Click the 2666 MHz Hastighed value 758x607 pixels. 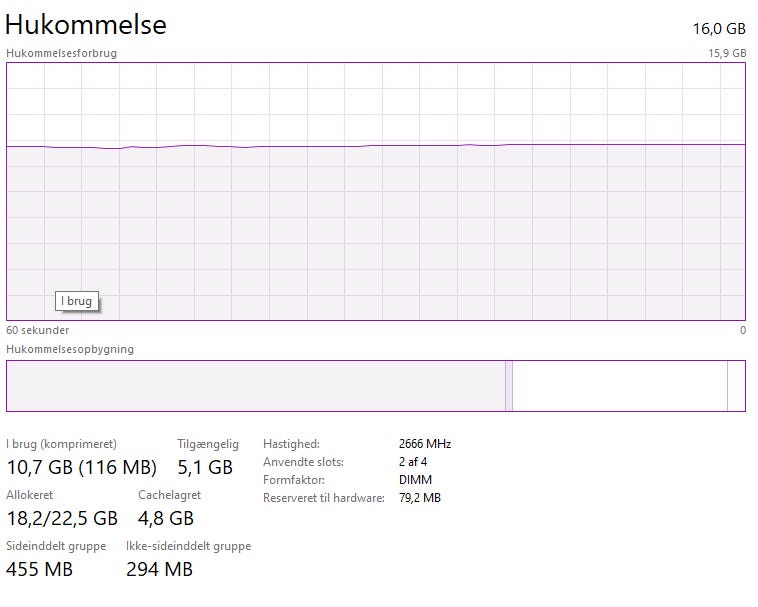click(x=425, y=444)
